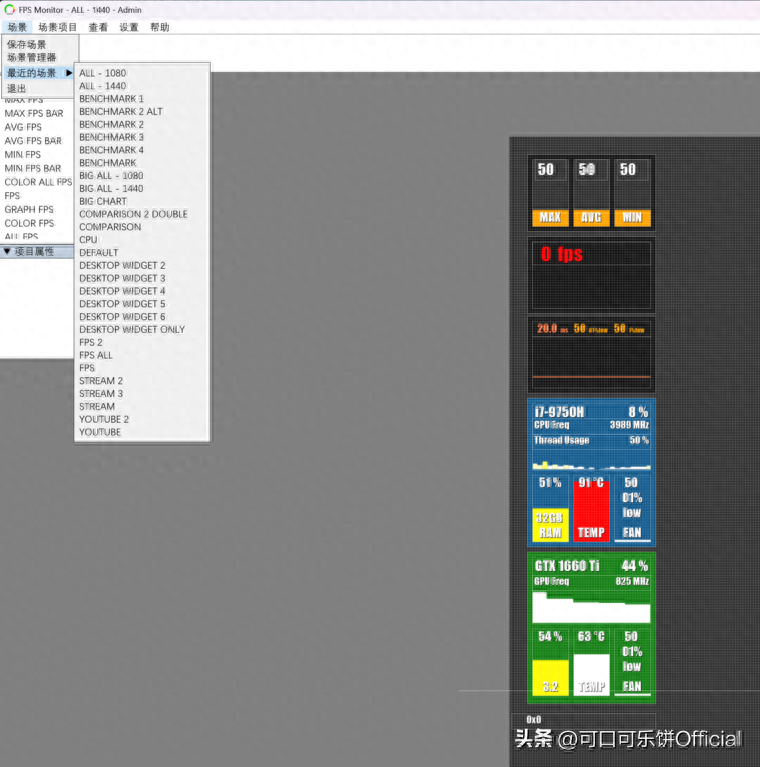Click the FPS Monitor app icon in title bar

[9, 10]
